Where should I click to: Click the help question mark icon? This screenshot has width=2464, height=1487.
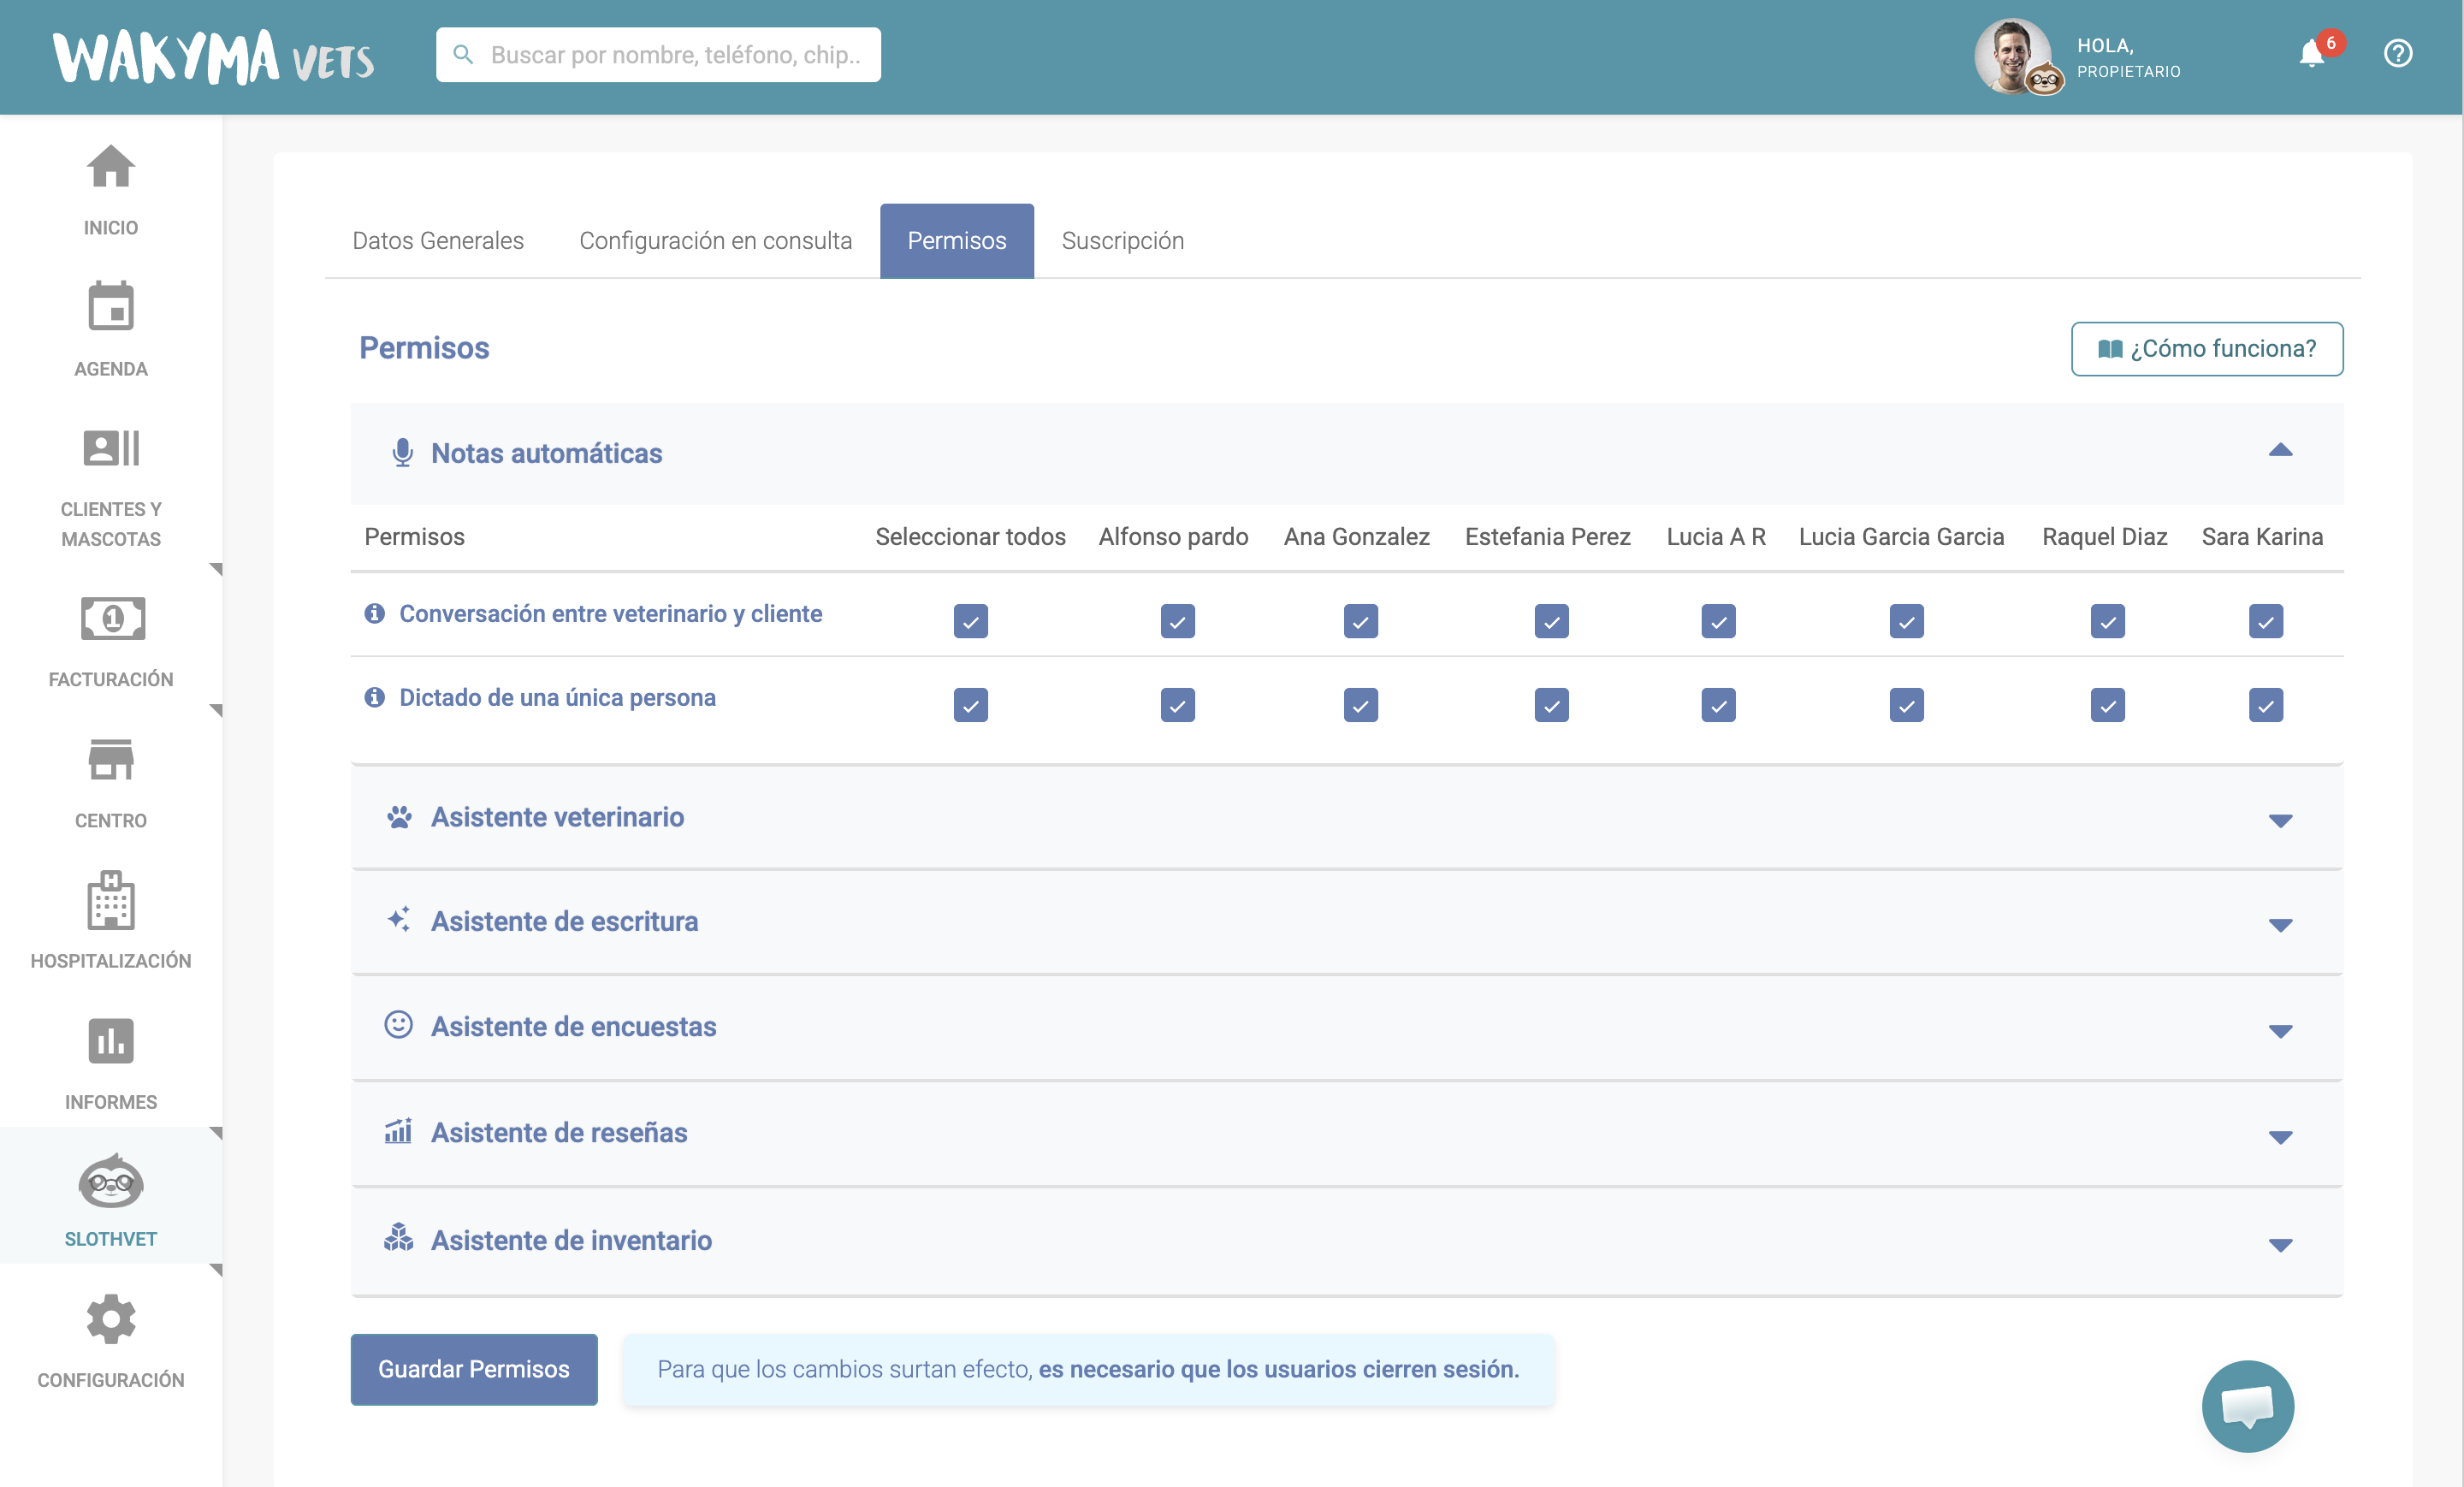(x=2398, y=53)
